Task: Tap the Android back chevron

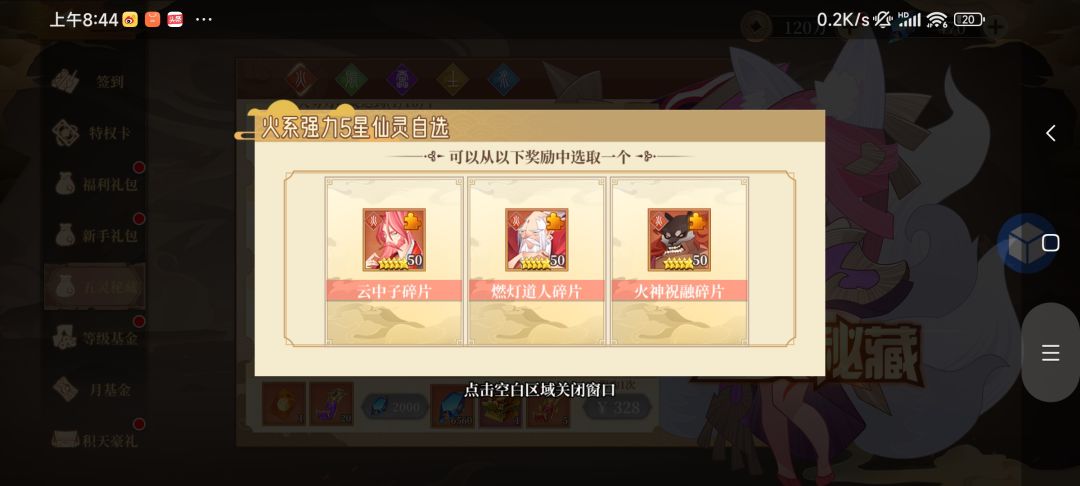Action: [1050, 133]
